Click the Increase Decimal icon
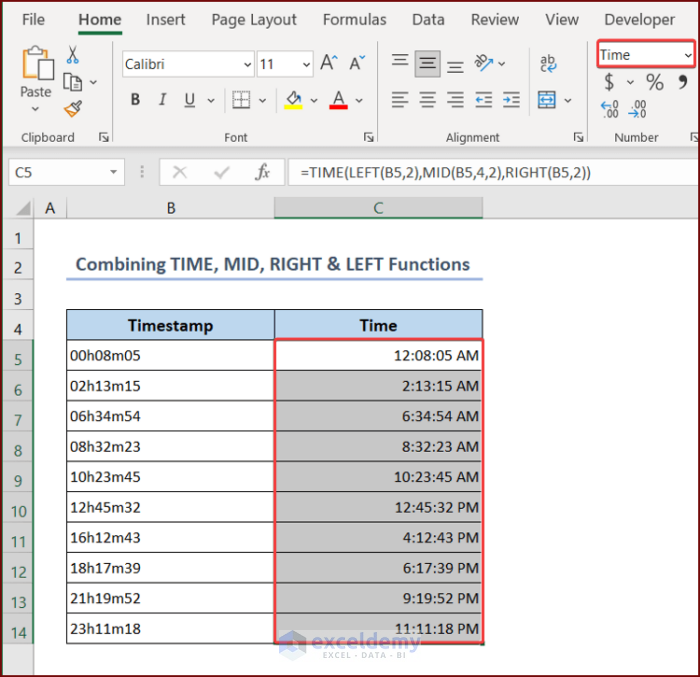Viewport: 700px width, 677px height. pos(609,108)
